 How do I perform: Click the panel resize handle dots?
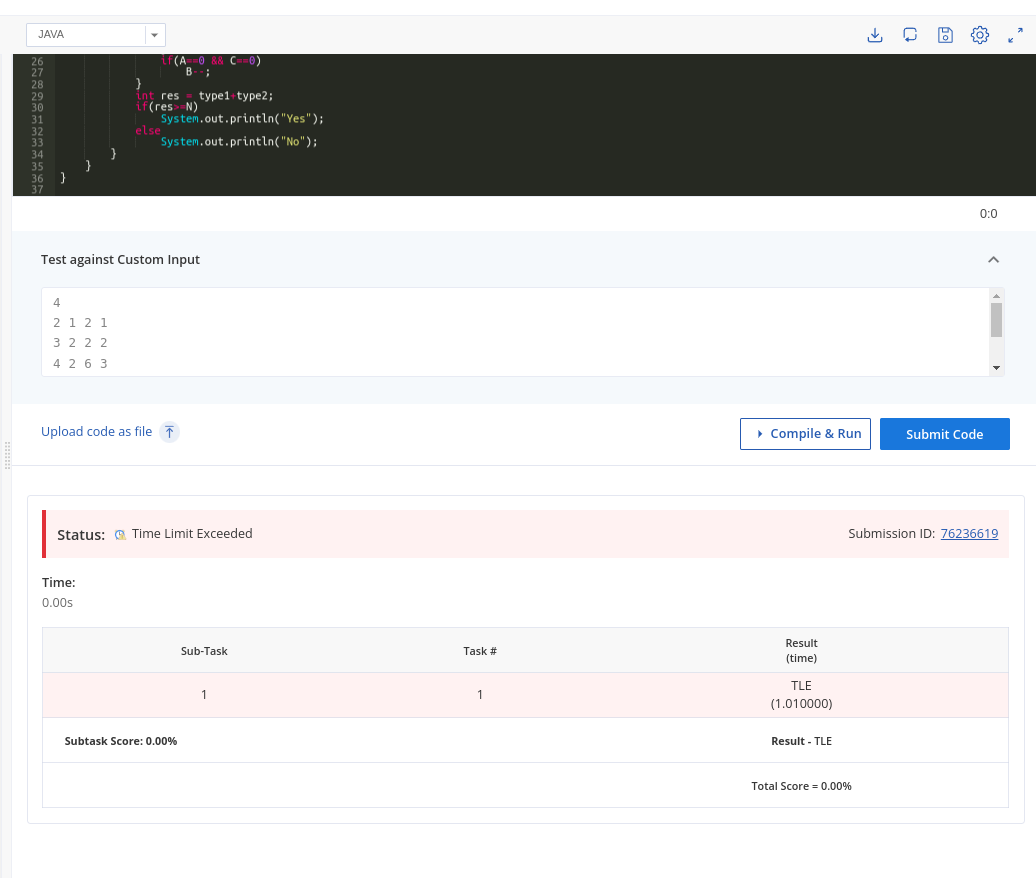pos(7,455)
